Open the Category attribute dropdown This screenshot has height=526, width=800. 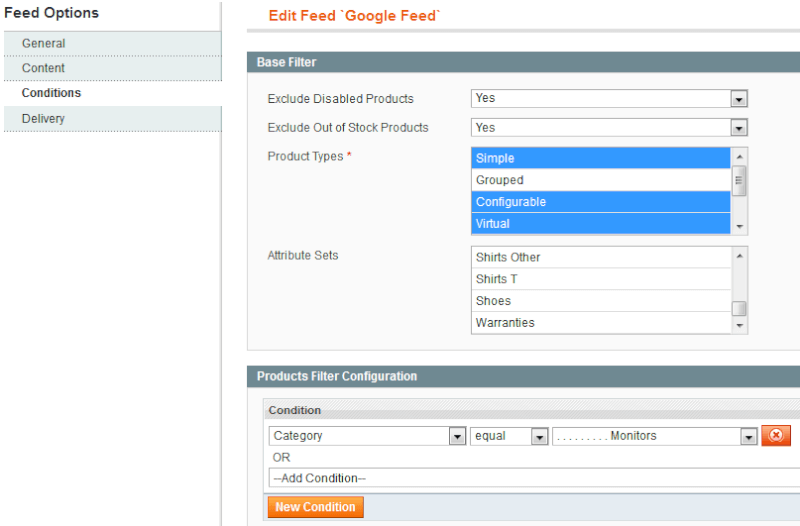pyautogui.click(x=367, y=436)
